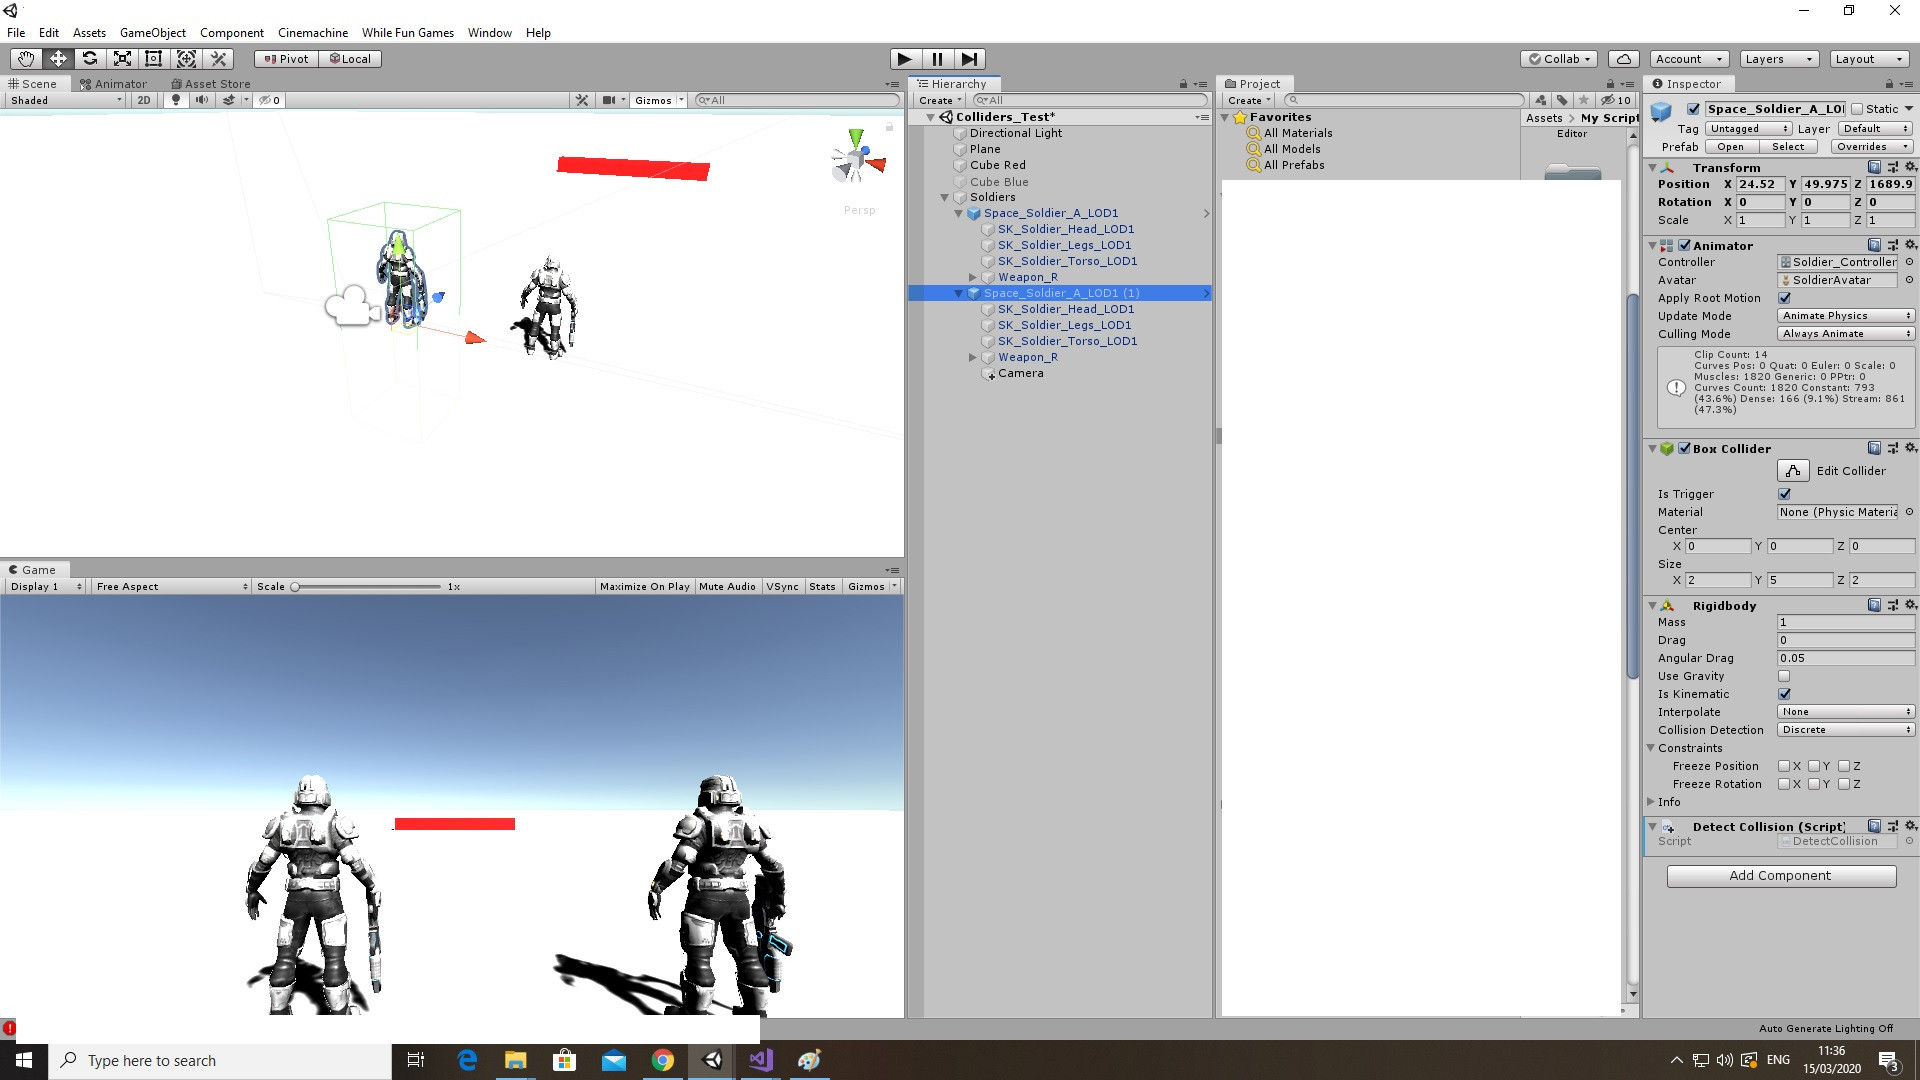1920x1080 pixels.
Task: Expand the Weapon_R object in Hierarchy
Action: coord(973,277)
